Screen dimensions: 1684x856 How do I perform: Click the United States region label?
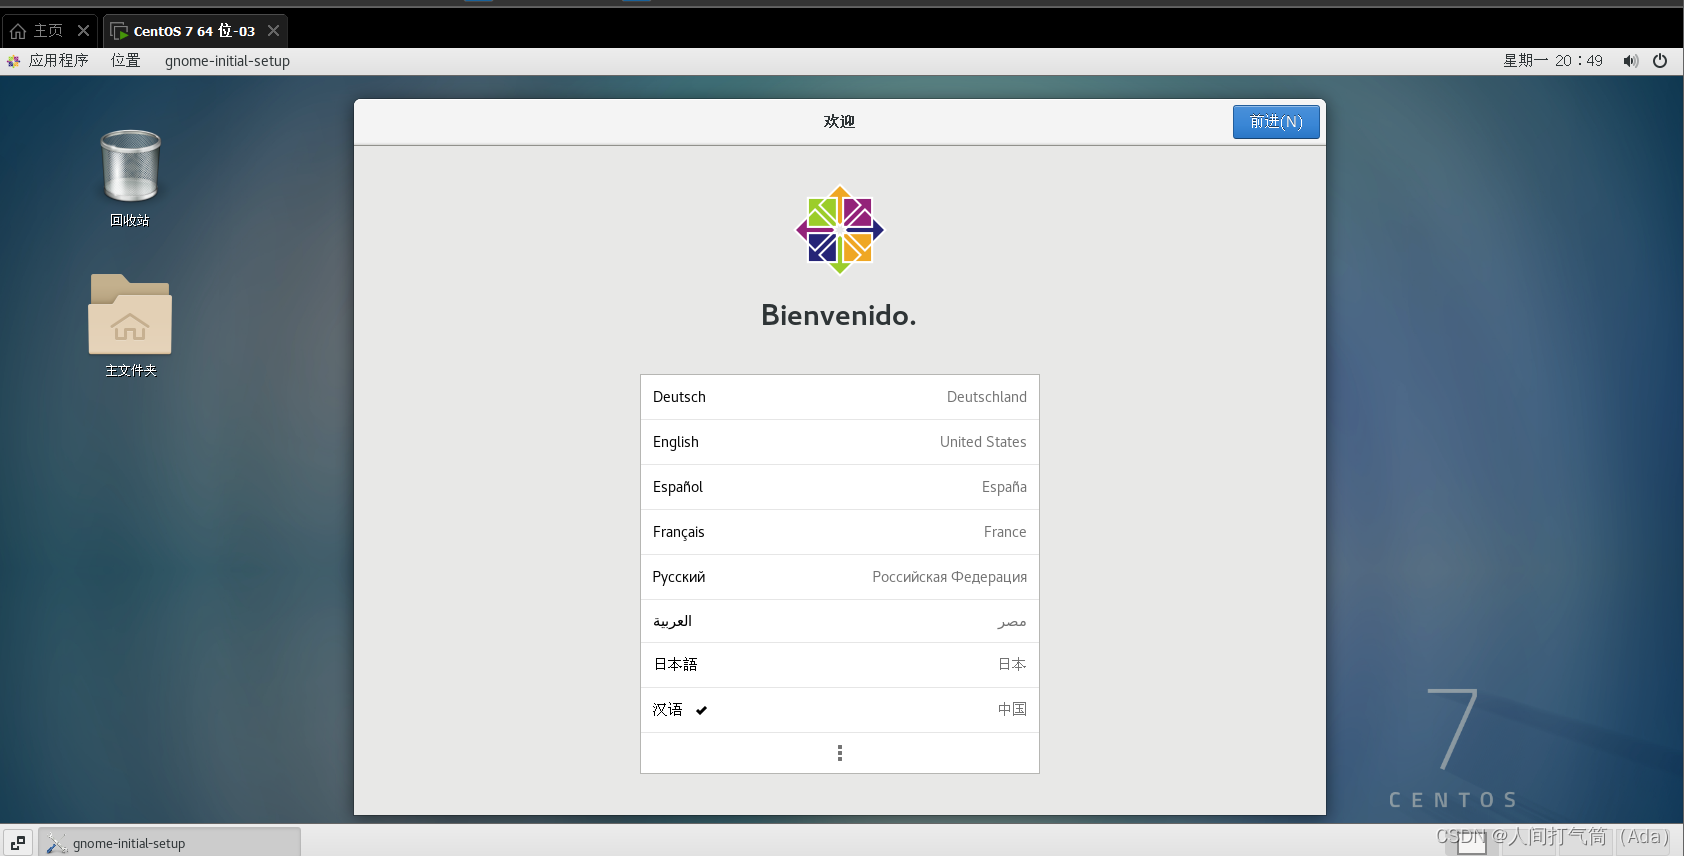pyautogui.click(x=983, y=442)
